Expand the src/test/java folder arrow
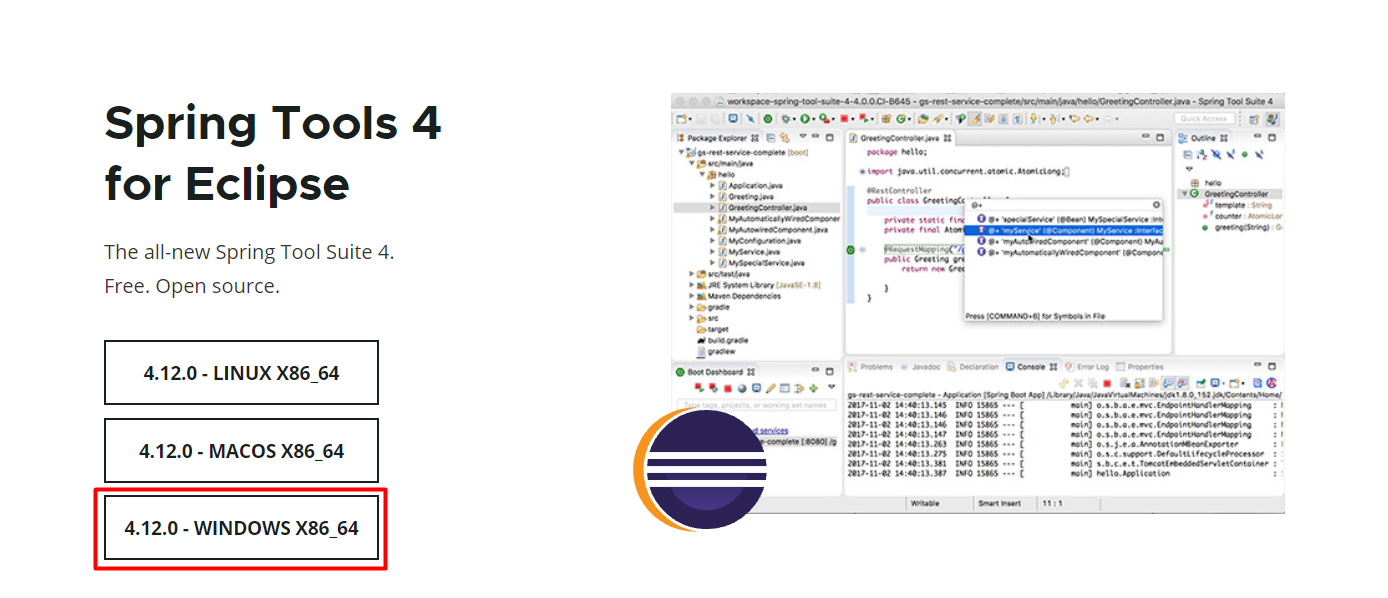This screenshot has width=1388, height=598. (x=692, y=273)
